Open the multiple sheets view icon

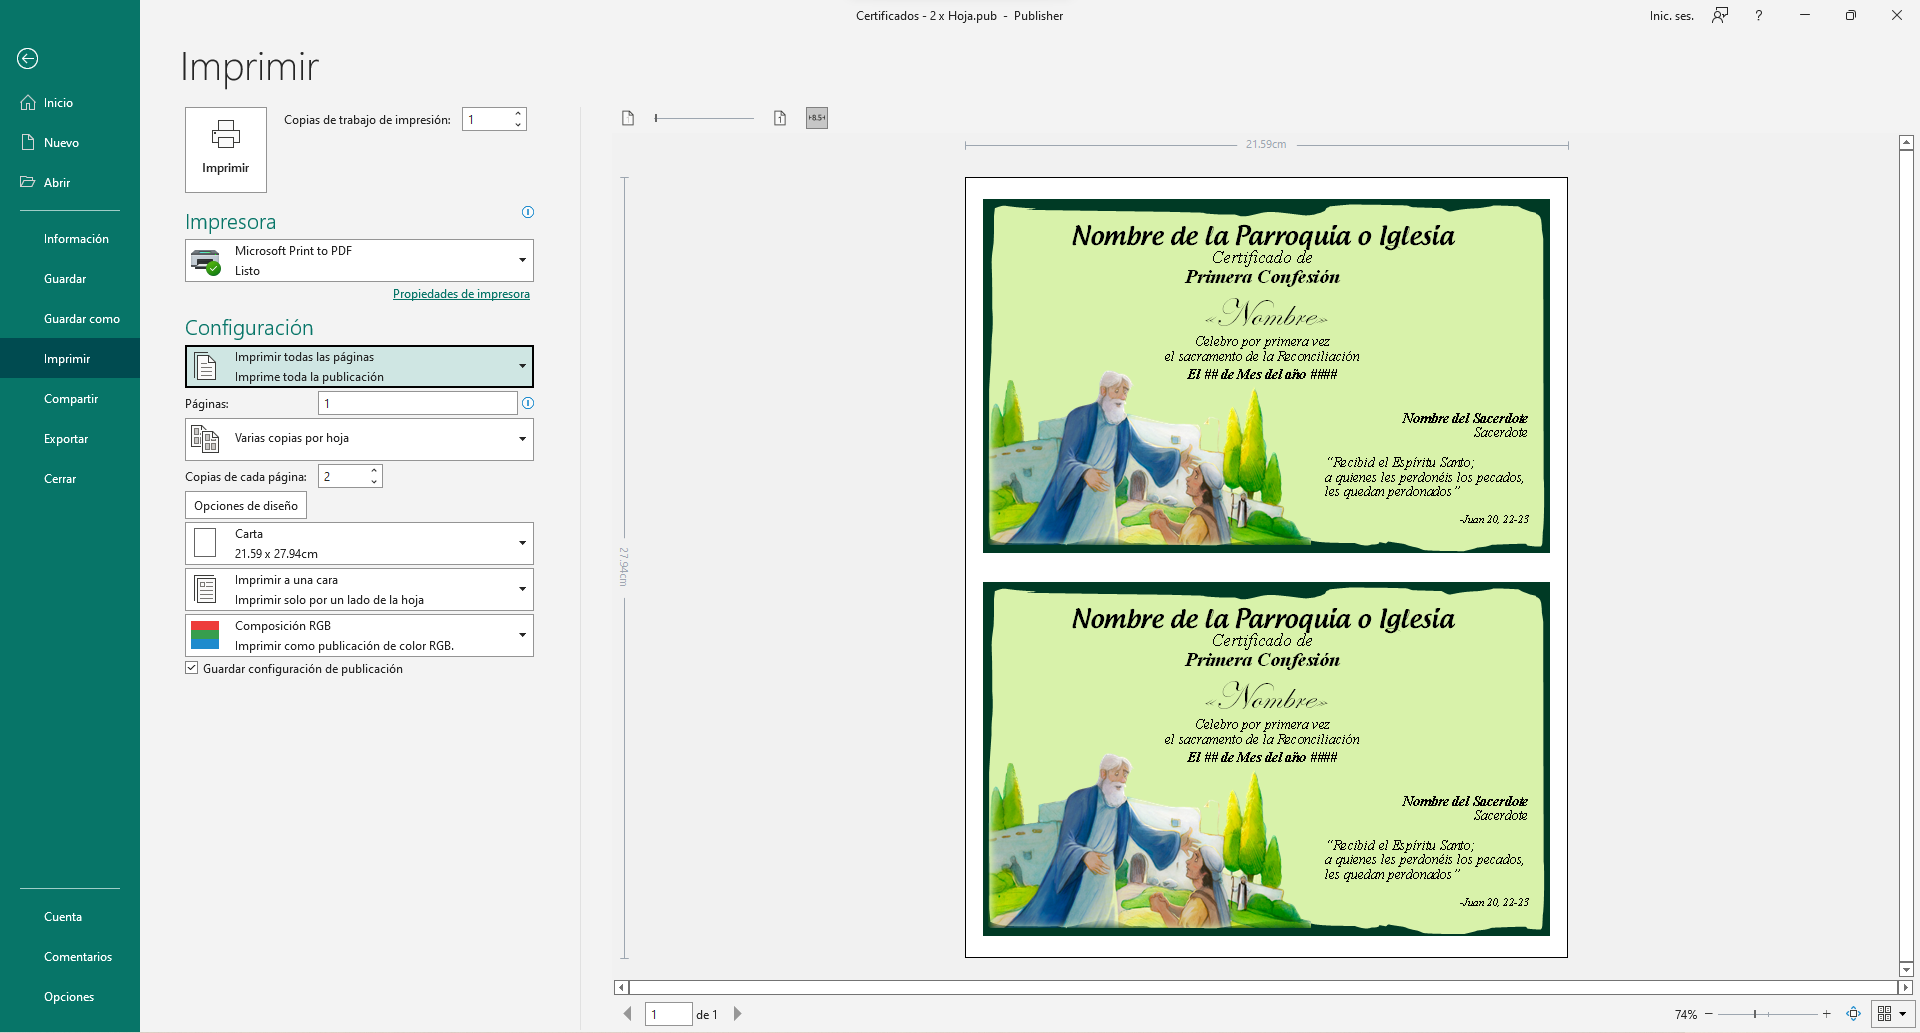pyautogui.click(x=1885, y=1014)
